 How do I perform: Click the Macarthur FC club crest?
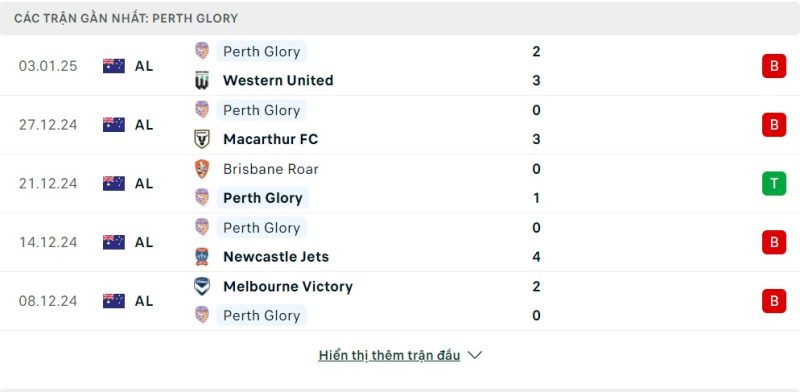tap(202, 139)
